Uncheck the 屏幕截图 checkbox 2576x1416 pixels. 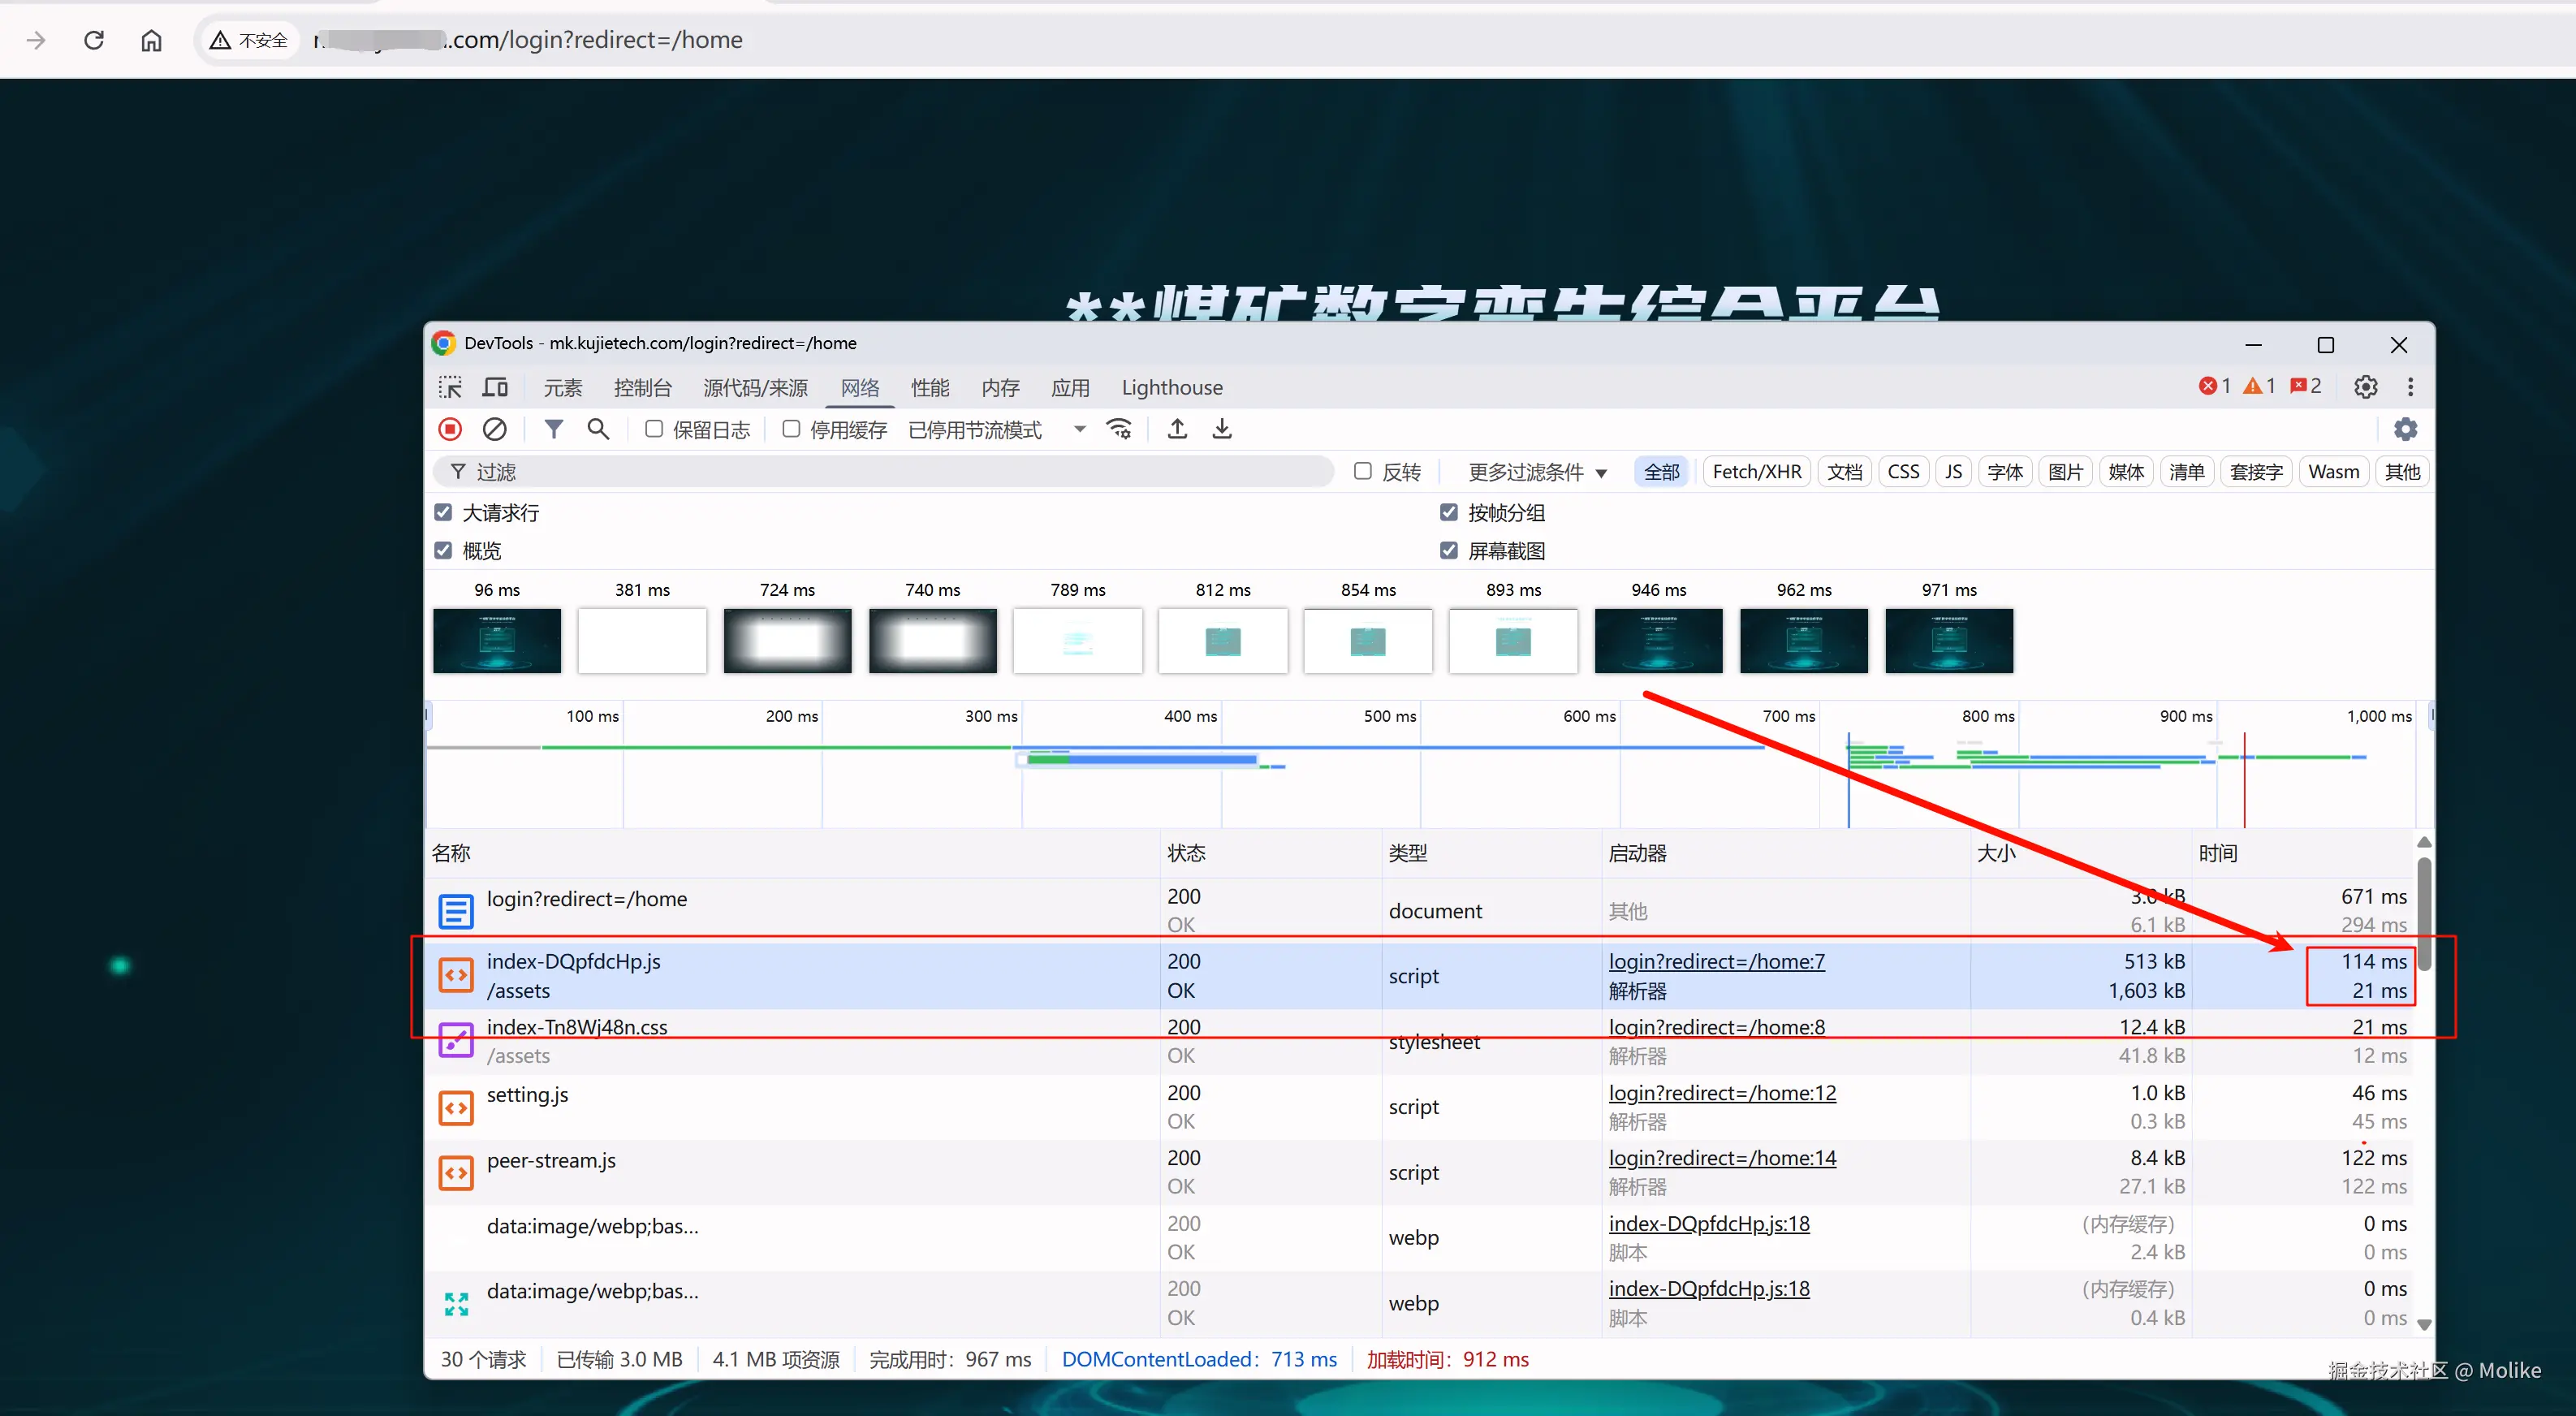[1448, 551]
